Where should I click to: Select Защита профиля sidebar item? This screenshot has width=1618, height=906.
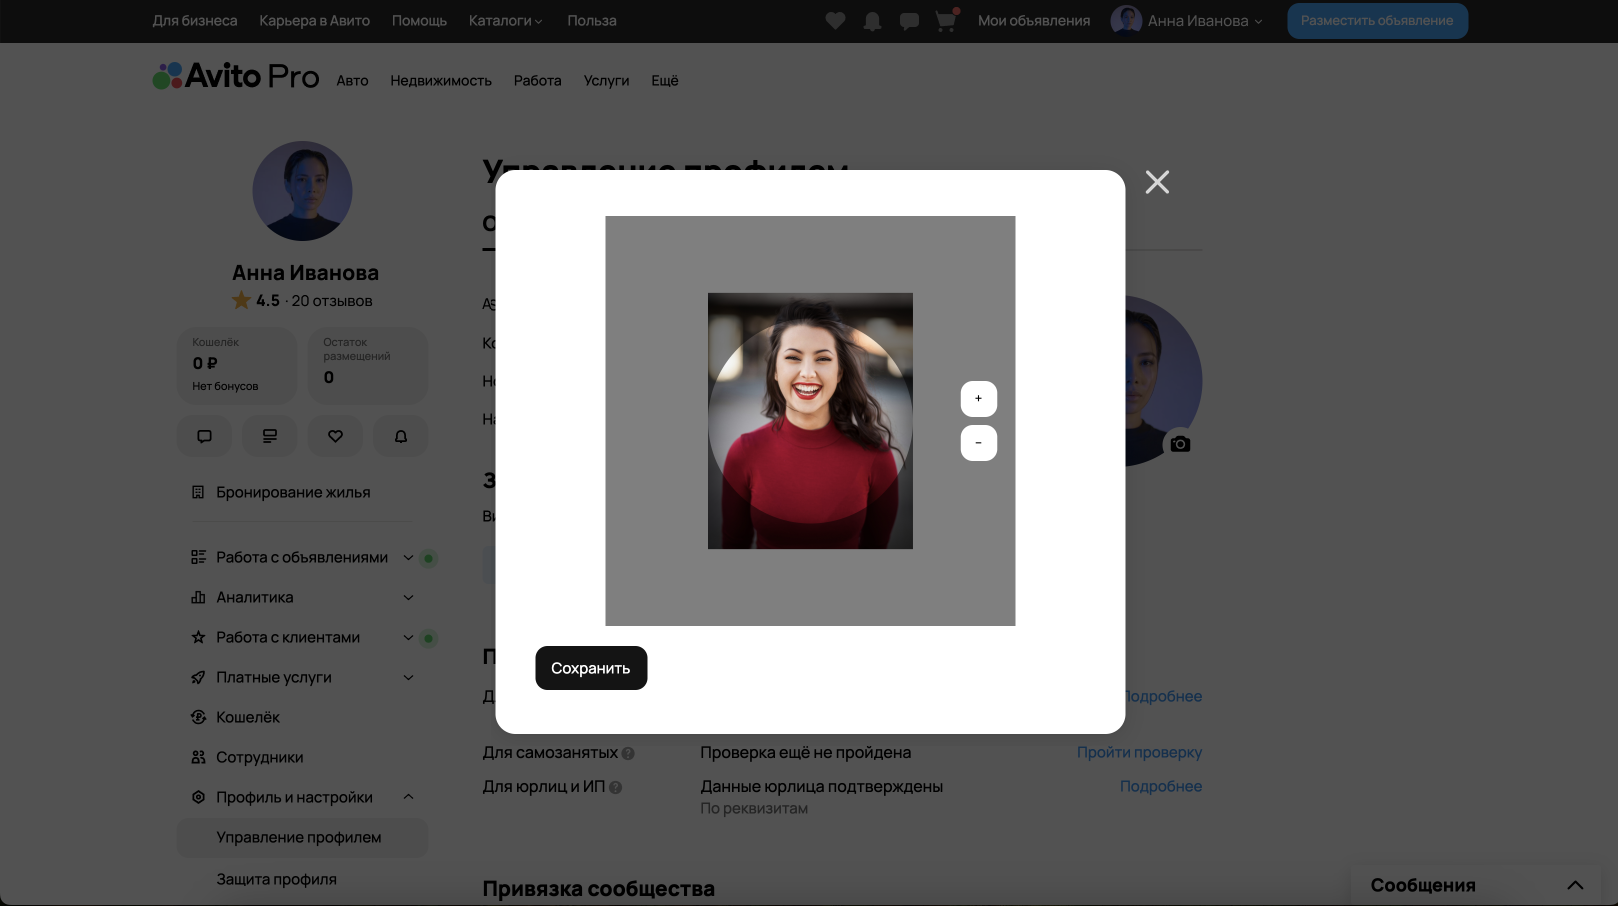277,879
